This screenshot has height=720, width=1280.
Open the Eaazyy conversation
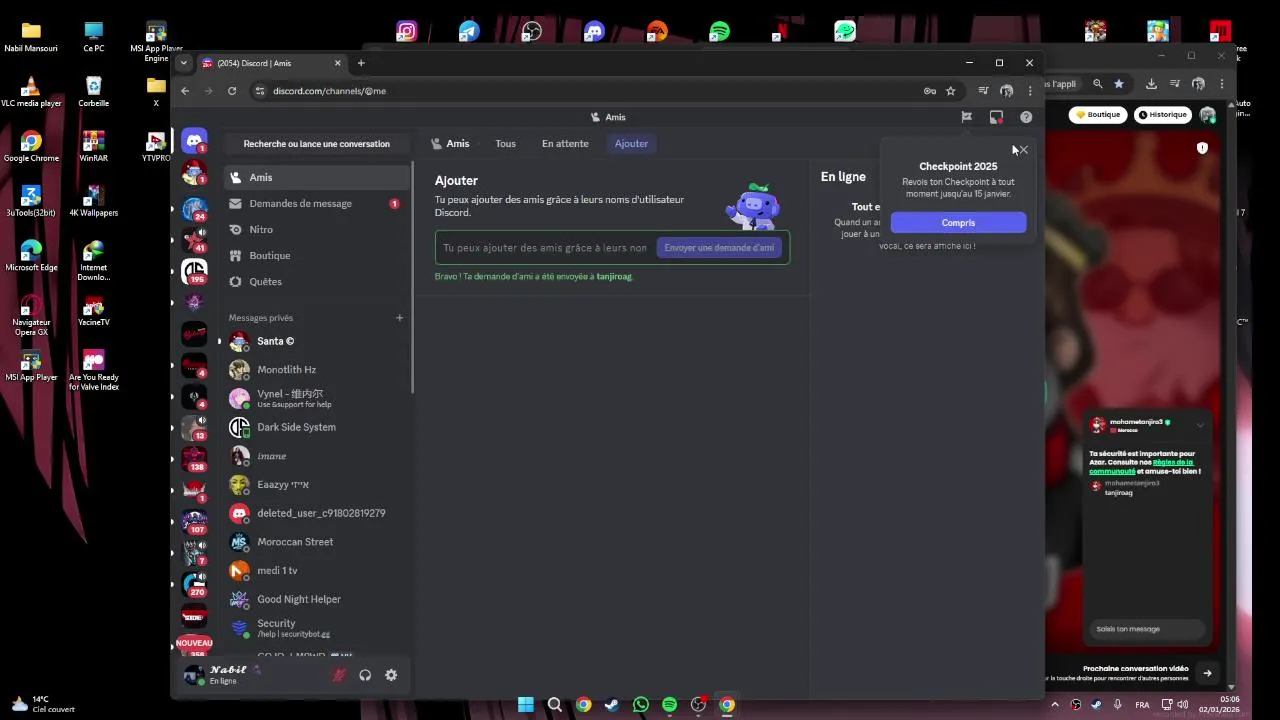point(316,485)
